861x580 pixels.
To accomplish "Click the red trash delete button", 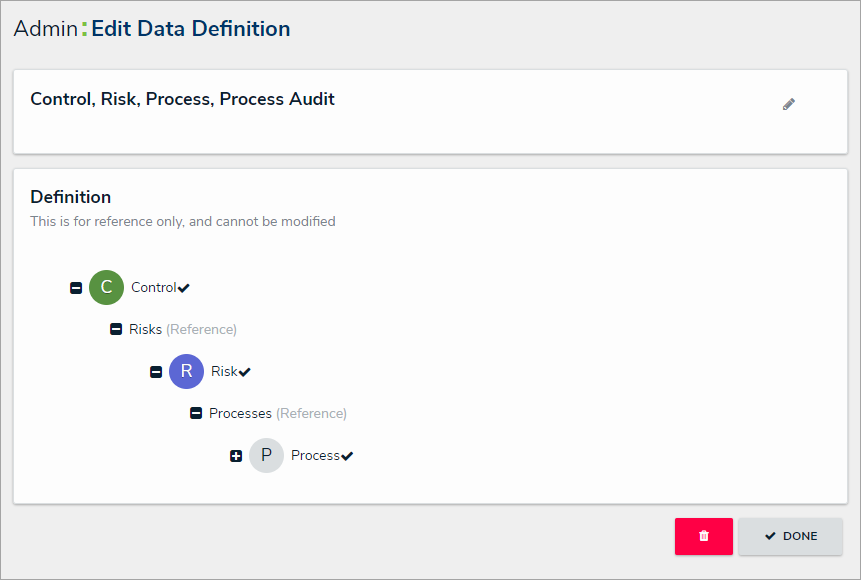I will coord(703,536).
